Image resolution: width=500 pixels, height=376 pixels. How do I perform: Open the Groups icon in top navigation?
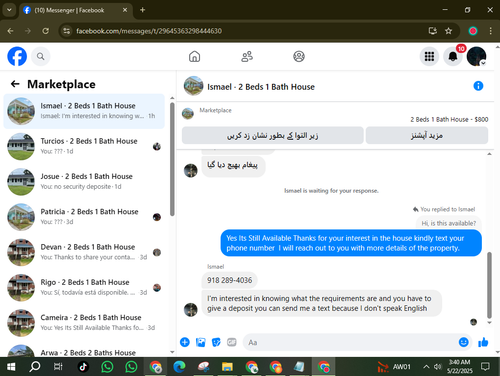pyautogui.click(x=299, y=56)
